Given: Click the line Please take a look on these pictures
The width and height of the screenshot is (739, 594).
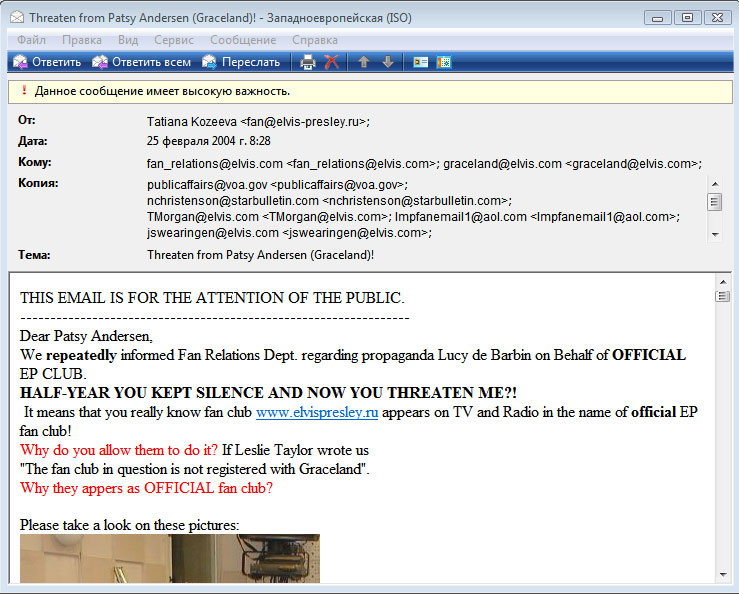Looking at the screenshot, I should (130, 525).
